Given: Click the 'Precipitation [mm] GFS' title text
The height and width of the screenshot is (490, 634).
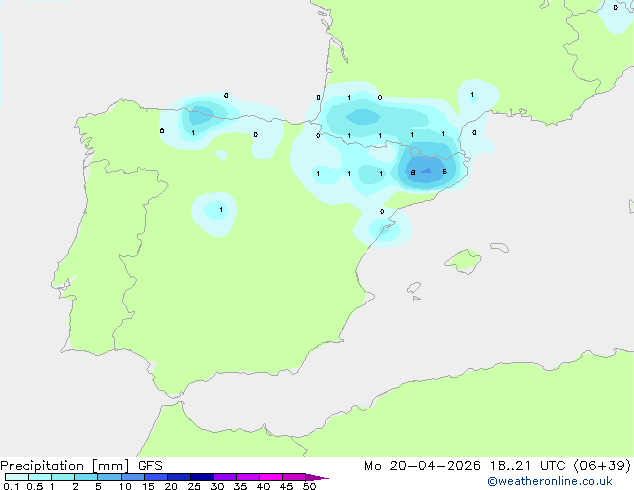Looking at the screenshot, I should coord(81,466).
